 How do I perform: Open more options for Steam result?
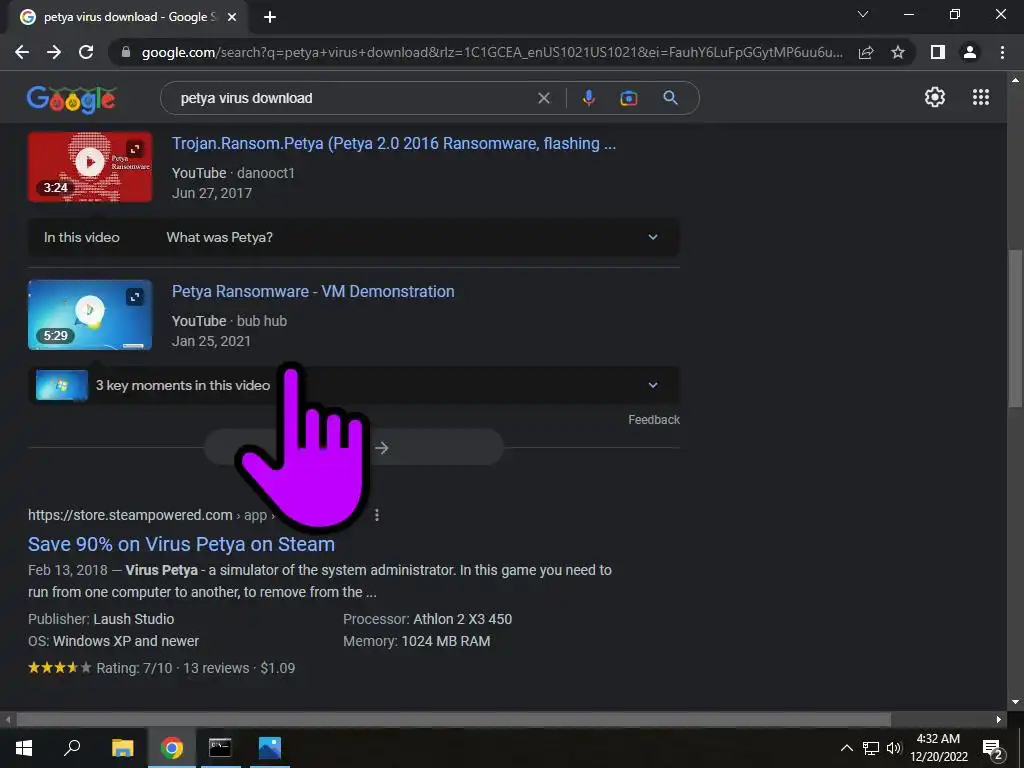click(x=377, y=515)
